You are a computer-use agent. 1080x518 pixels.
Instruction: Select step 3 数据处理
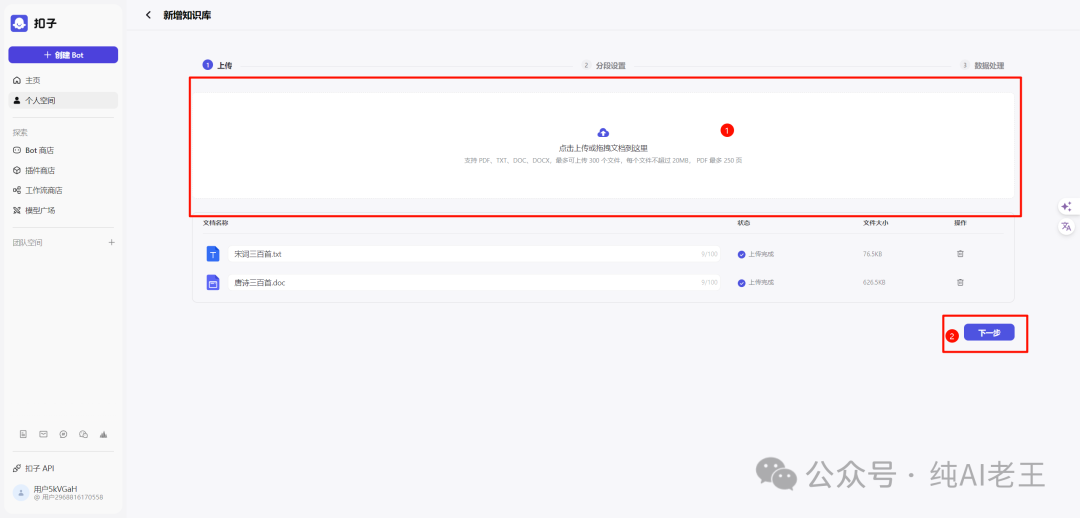(x=982, y=65)
